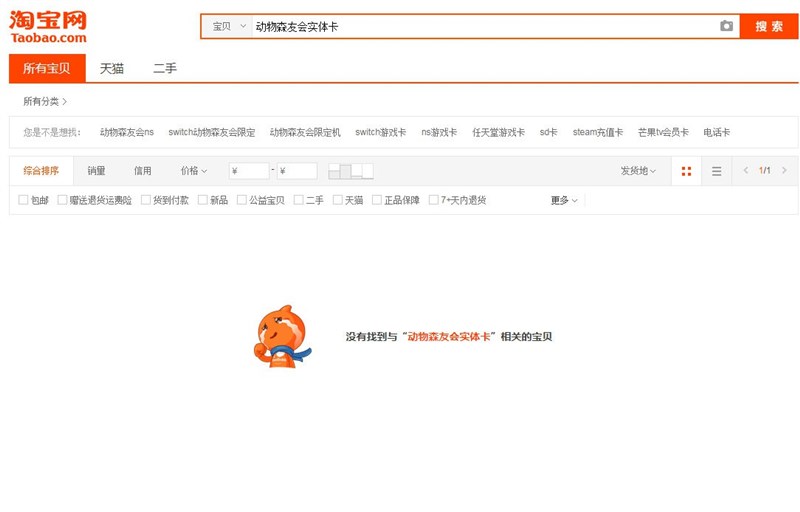Tick the 7+天内退货 checkbox
Screen dimensions: 800x512
click(x=433, y=200)
